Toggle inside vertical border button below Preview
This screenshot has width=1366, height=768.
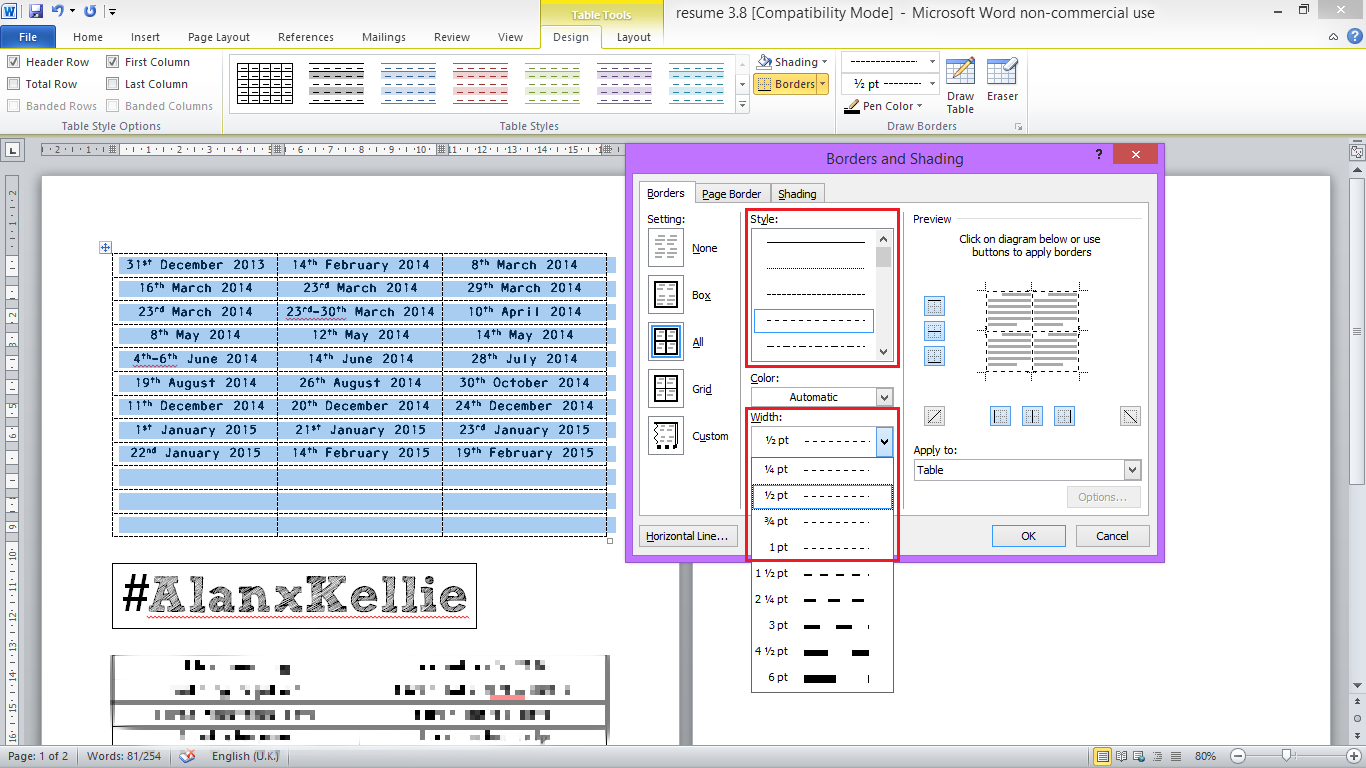coord(1032,417)
